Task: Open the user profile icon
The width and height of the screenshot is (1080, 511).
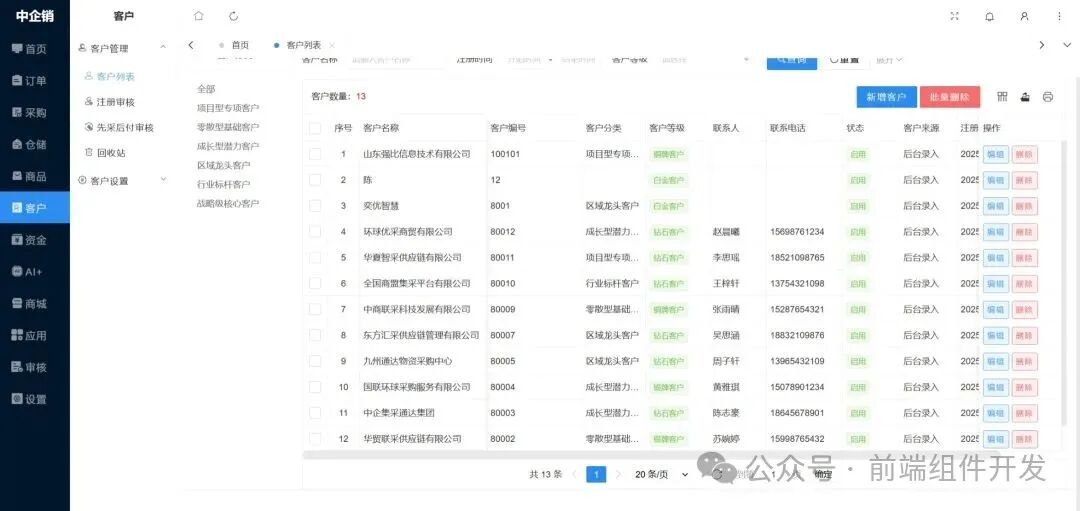Action: 1024,16
